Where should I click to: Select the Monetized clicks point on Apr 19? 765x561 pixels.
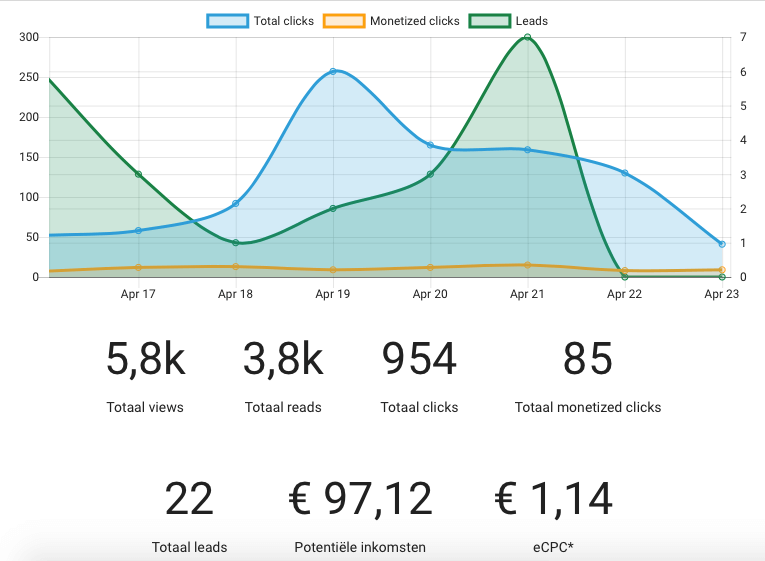[333, 270]
